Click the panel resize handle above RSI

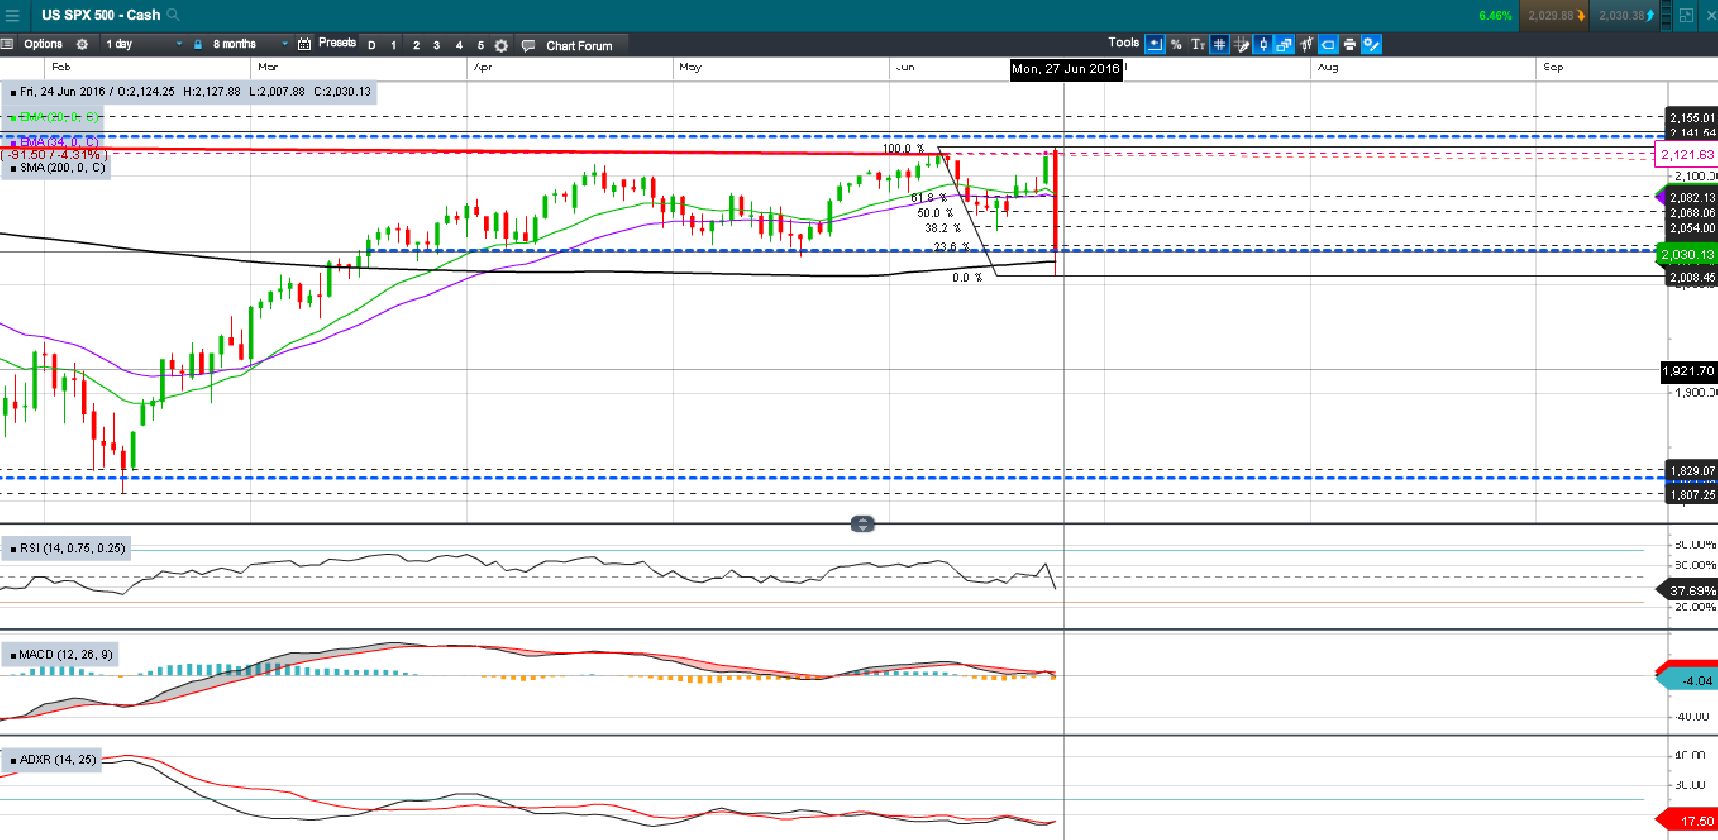(862, 523)
